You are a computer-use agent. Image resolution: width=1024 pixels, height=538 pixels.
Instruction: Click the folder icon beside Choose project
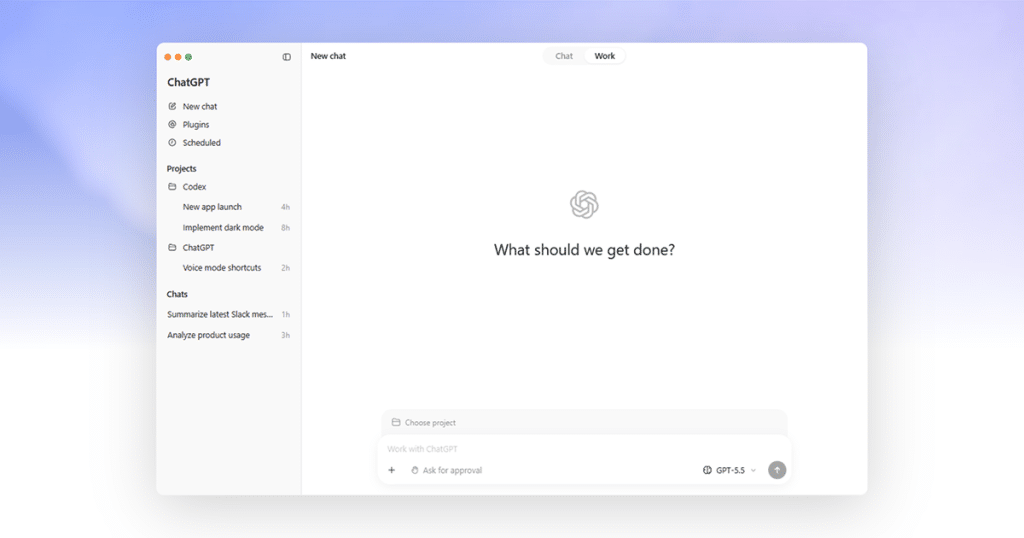(396, 422)
